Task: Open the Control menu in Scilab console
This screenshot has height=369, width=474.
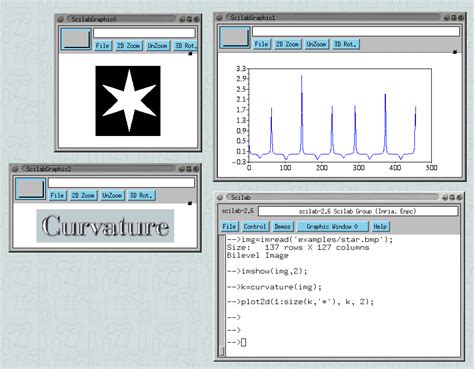Action: [255, 227]
